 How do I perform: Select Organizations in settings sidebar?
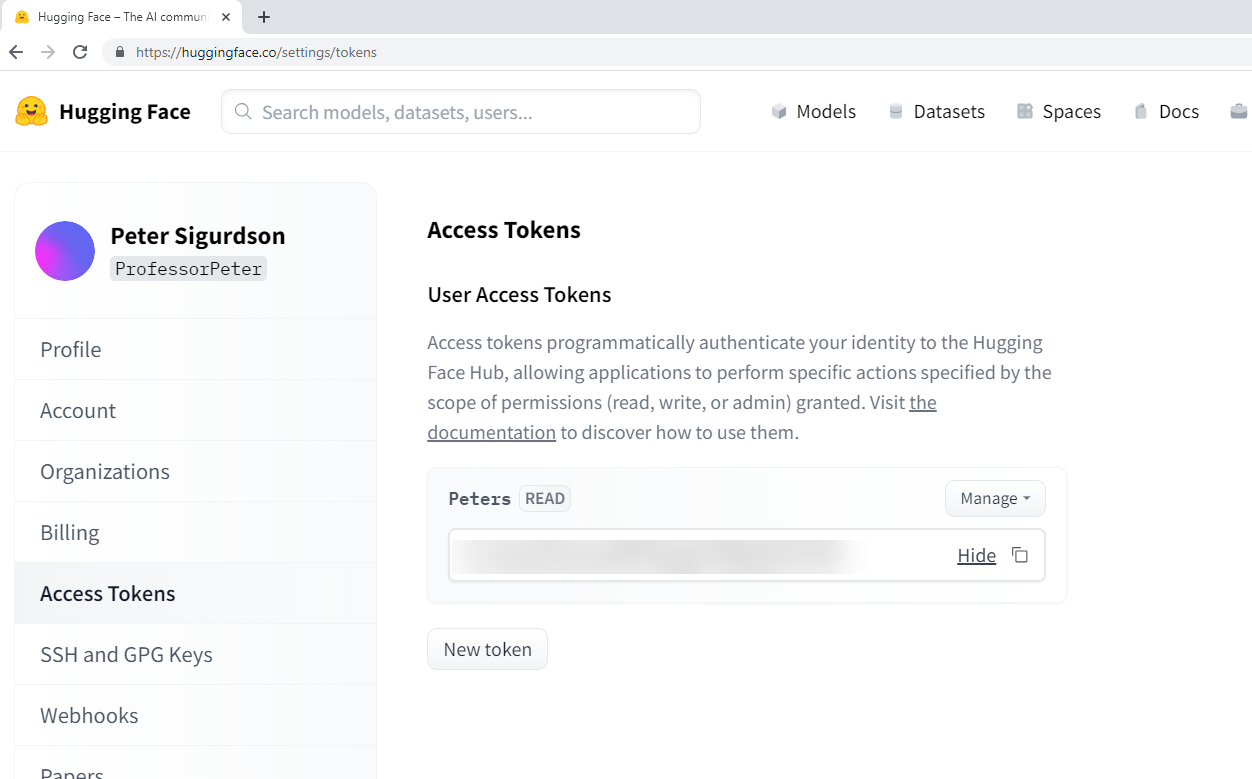(x=196, y=471)
